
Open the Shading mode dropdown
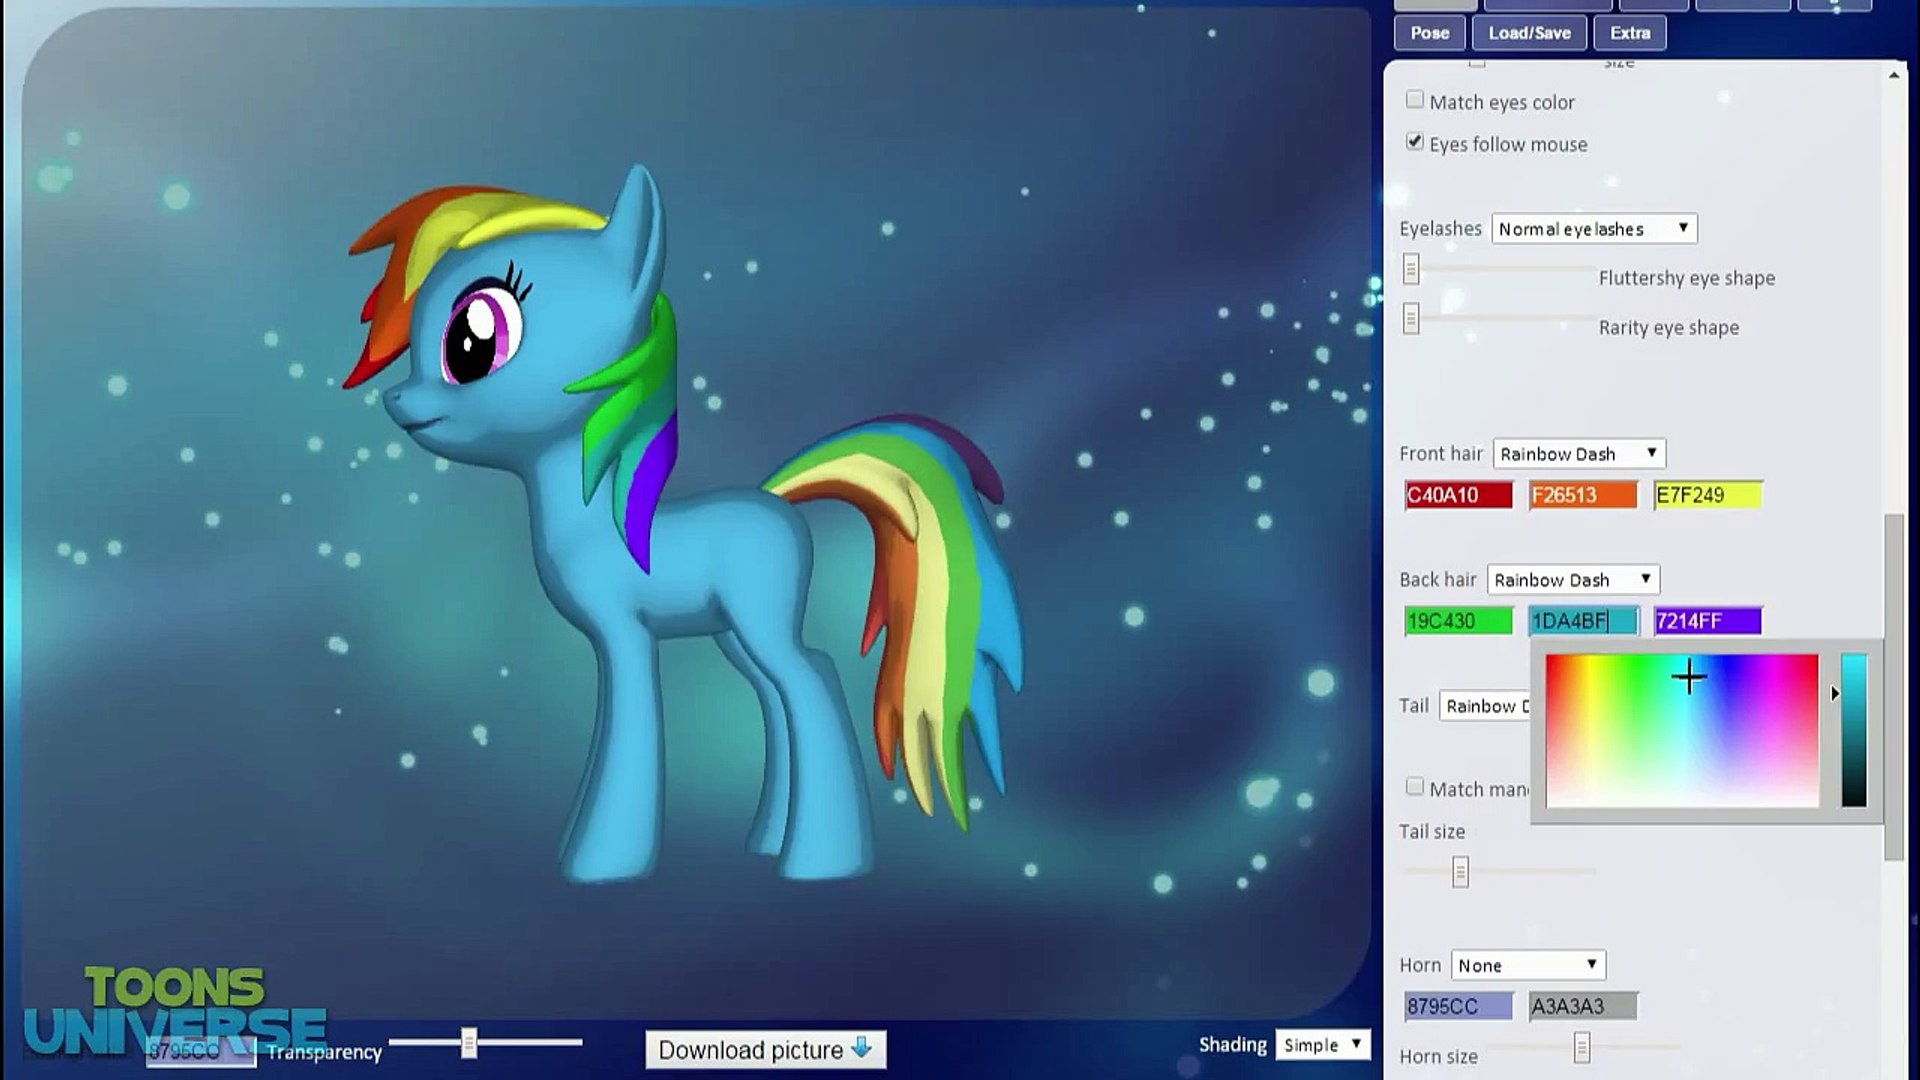pyautogui.click(x=1322, y=1045)
